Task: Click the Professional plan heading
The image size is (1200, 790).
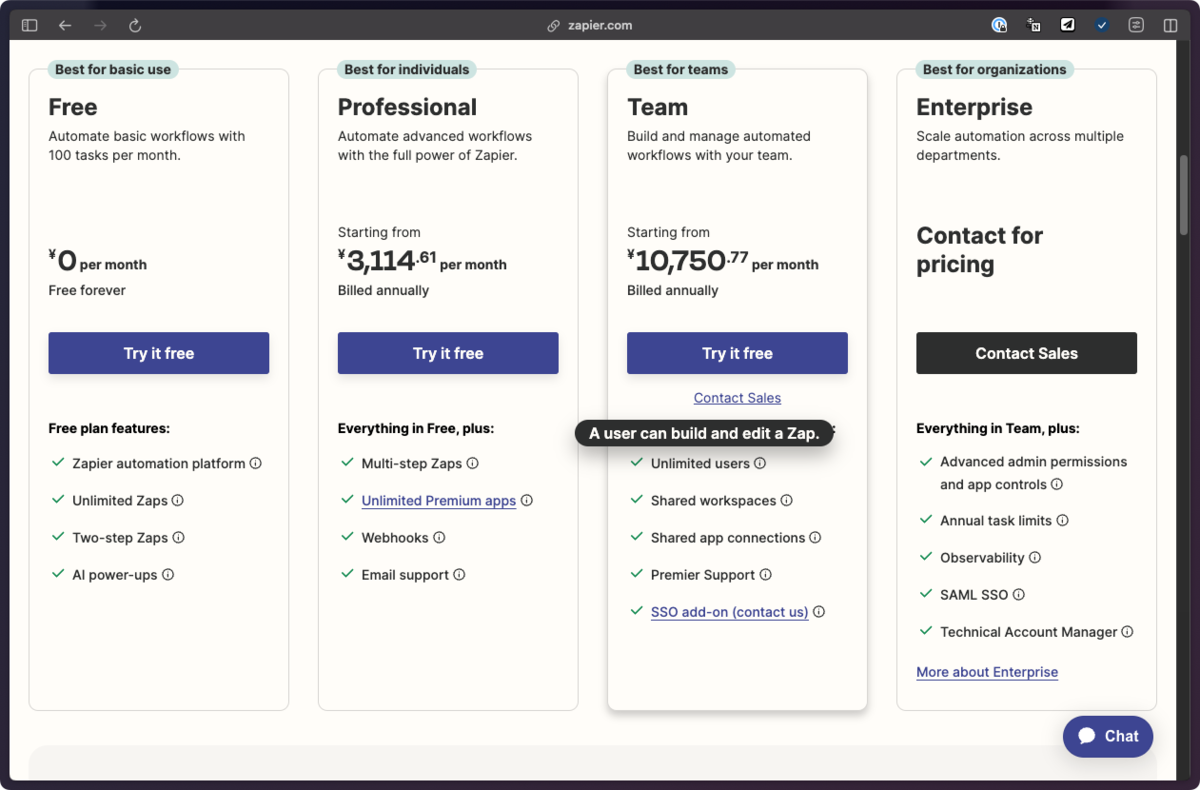Action: point(407,107)
